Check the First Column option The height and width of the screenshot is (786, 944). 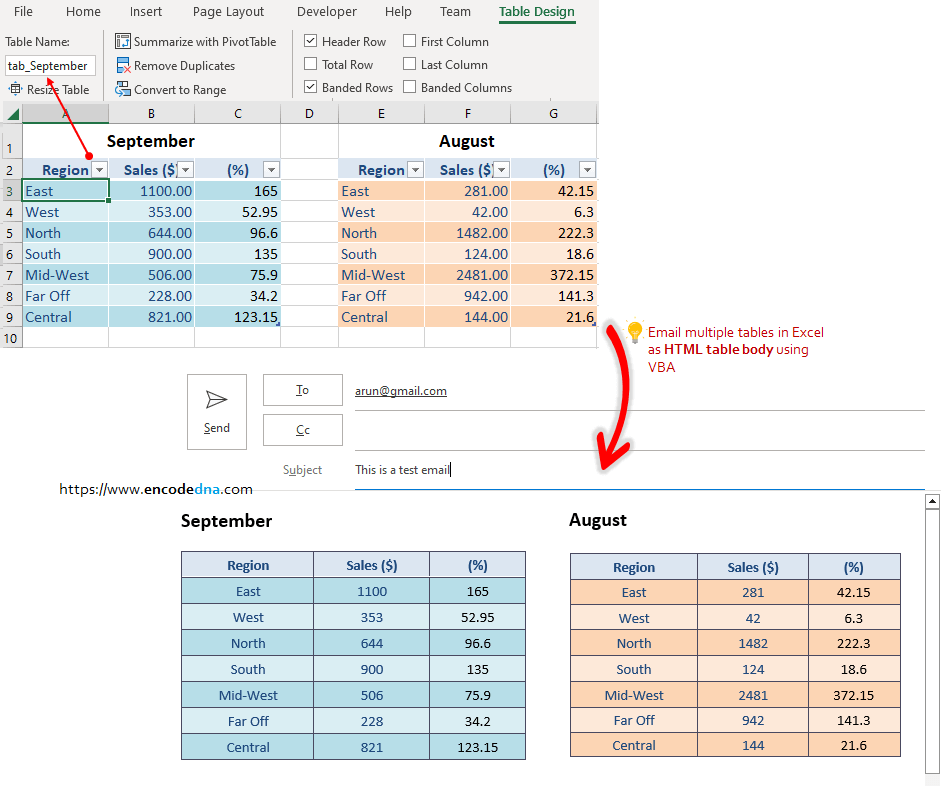tap(408, 41)
